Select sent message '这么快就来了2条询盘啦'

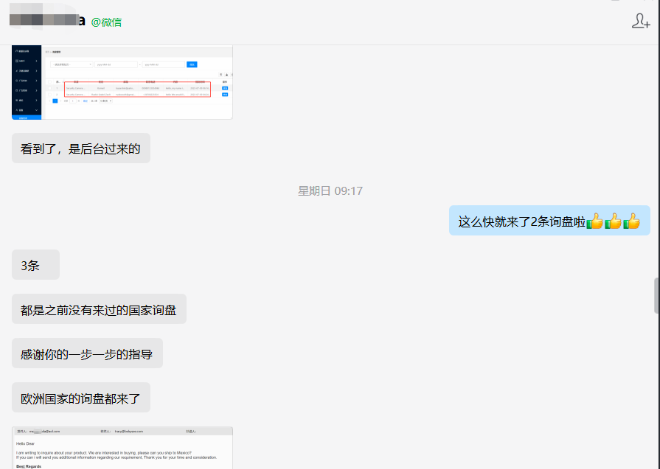coord(549,221)
